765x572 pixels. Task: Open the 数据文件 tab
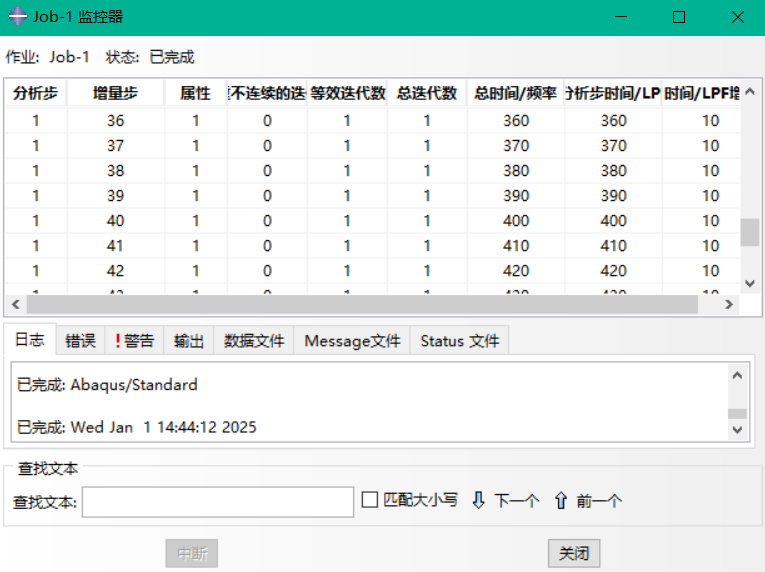pos(254,341)
